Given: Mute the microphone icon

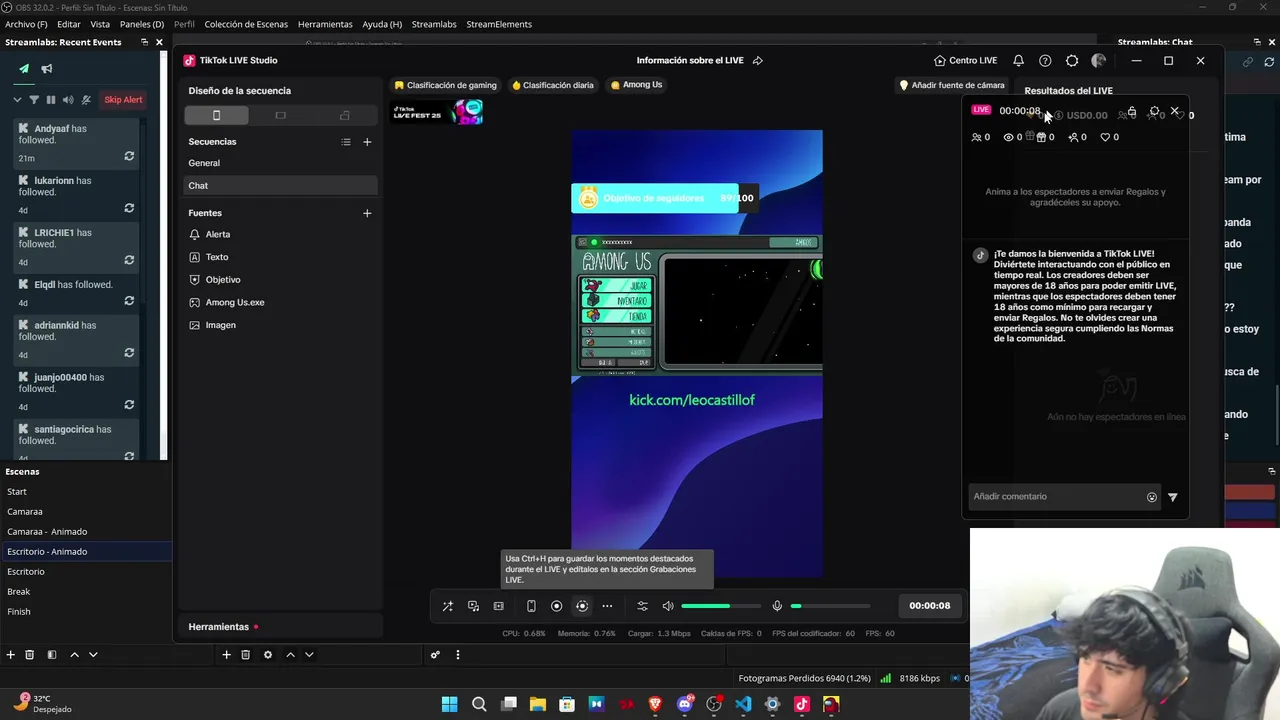Looking at the screenshot, I should [x=777, y=606].
